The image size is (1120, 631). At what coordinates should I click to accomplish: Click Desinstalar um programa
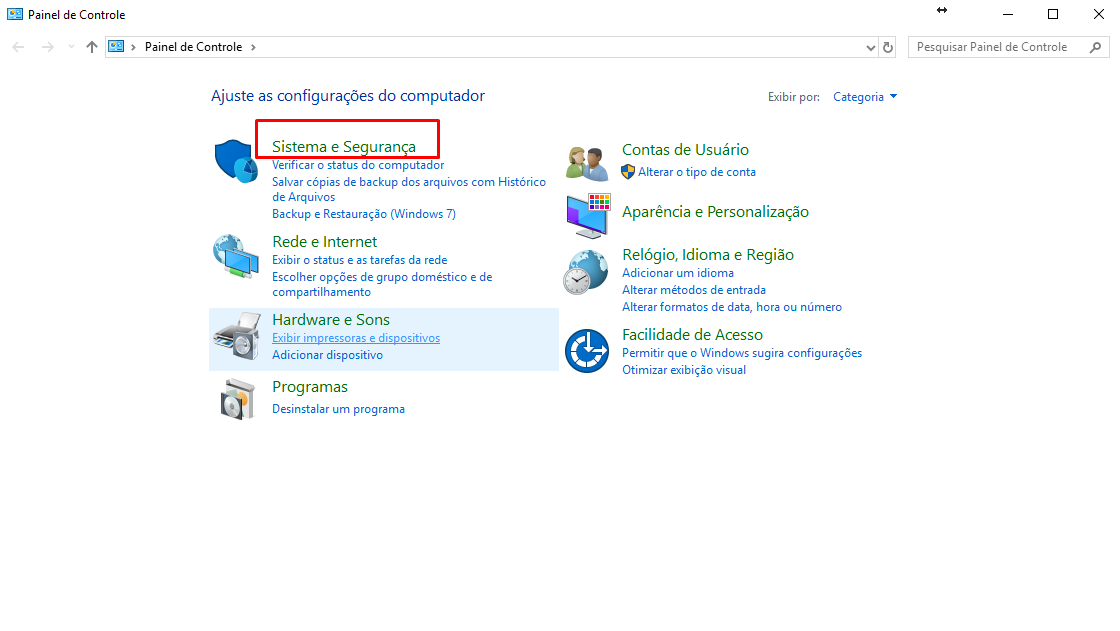[339, 409]
